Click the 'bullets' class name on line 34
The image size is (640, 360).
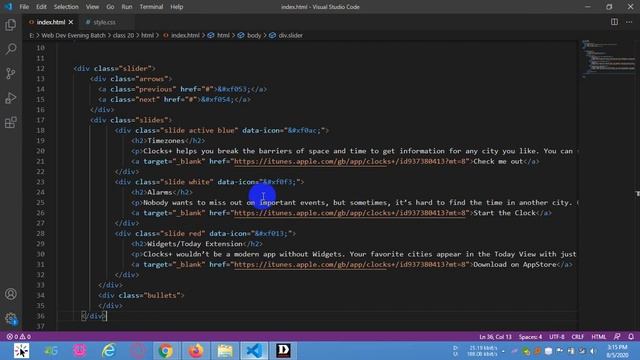click(162, 296)
